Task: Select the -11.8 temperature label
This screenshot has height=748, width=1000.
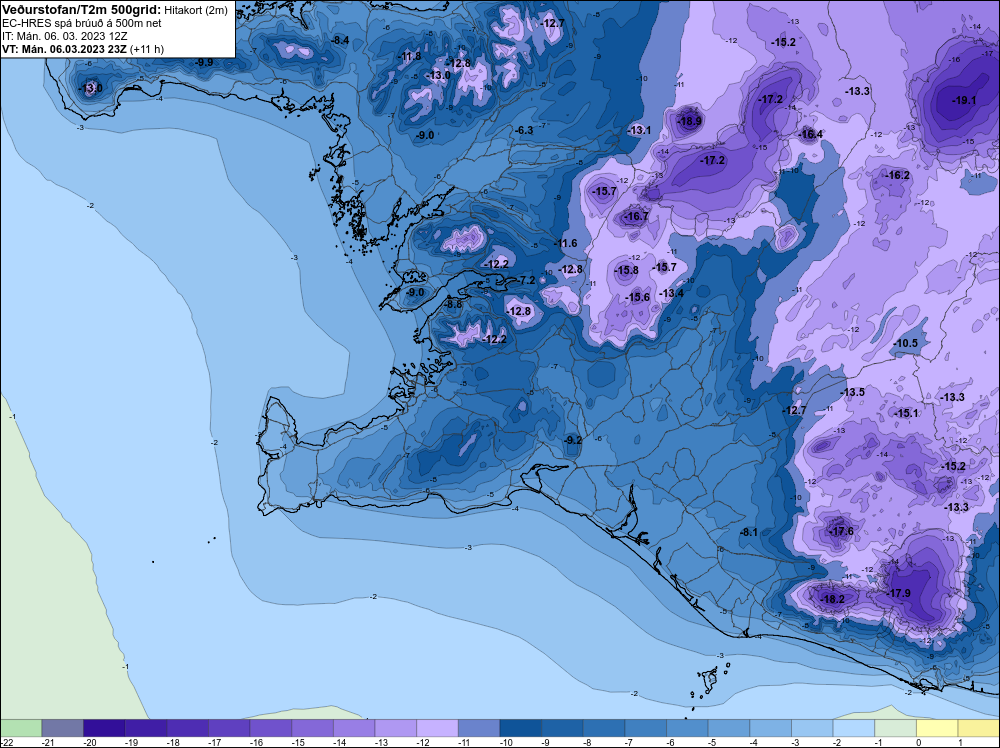Action: [409, 56]
